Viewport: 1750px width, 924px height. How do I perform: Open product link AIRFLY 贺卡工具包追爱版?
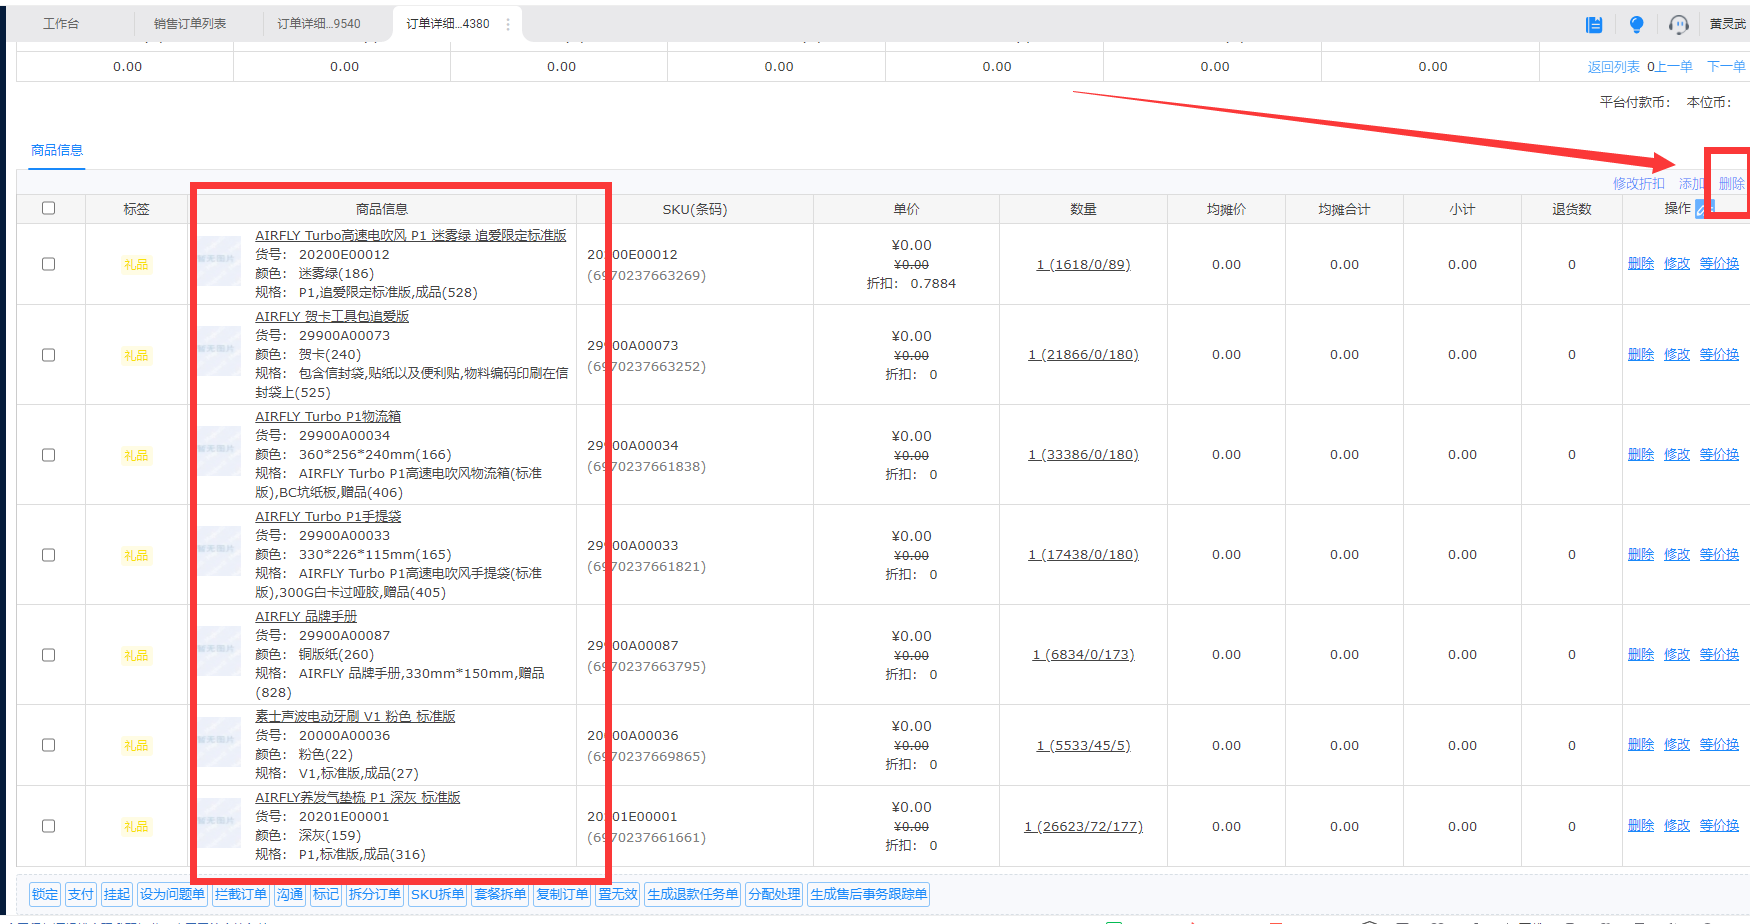332,316
